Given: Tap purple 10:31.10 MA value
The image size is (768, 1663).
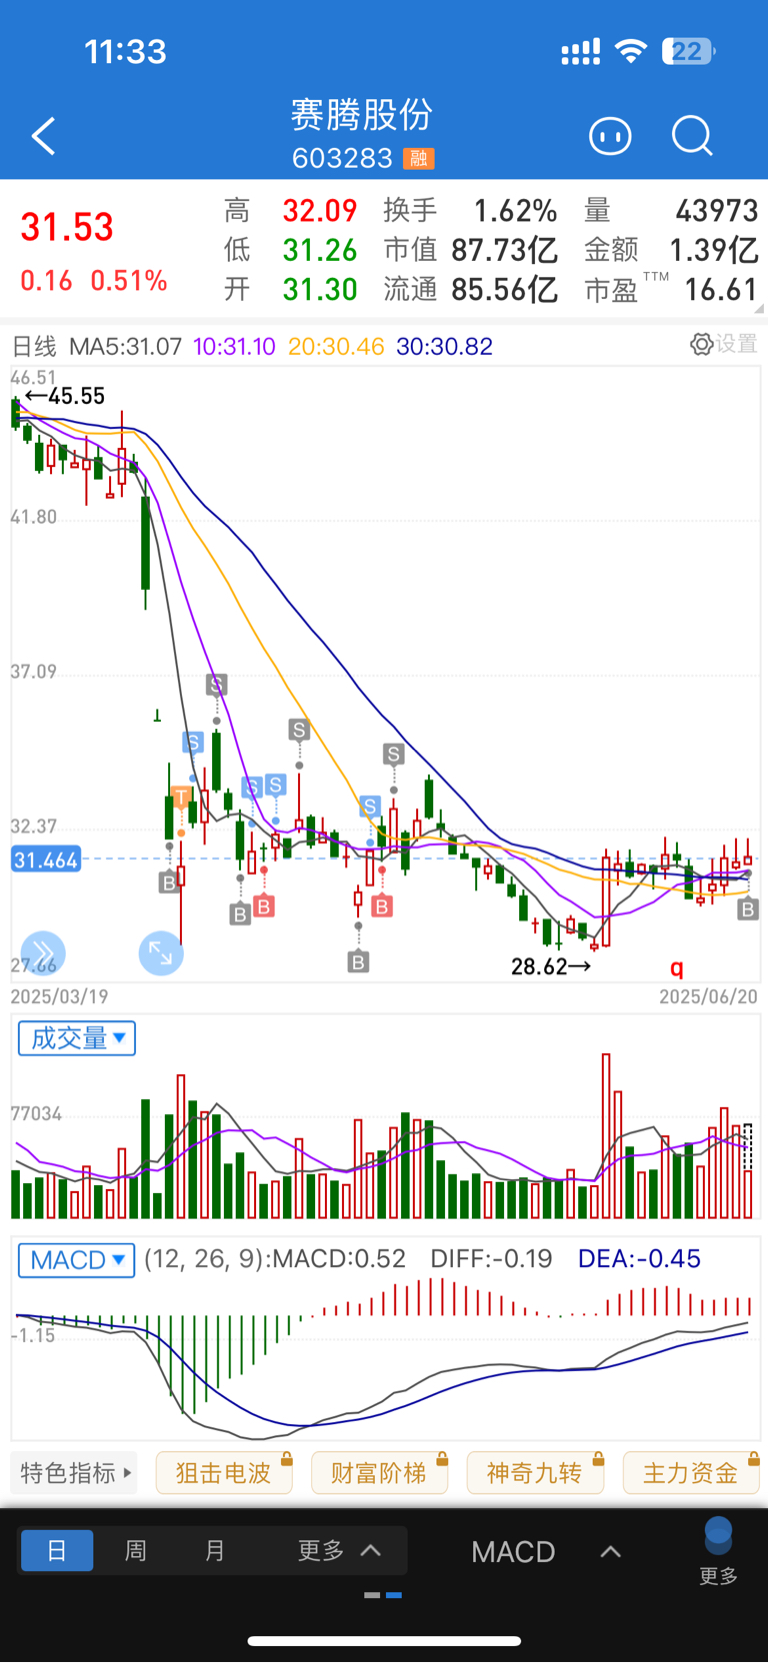Looking at the screenshot, I should pyautogui.click(x=234, y=346).
